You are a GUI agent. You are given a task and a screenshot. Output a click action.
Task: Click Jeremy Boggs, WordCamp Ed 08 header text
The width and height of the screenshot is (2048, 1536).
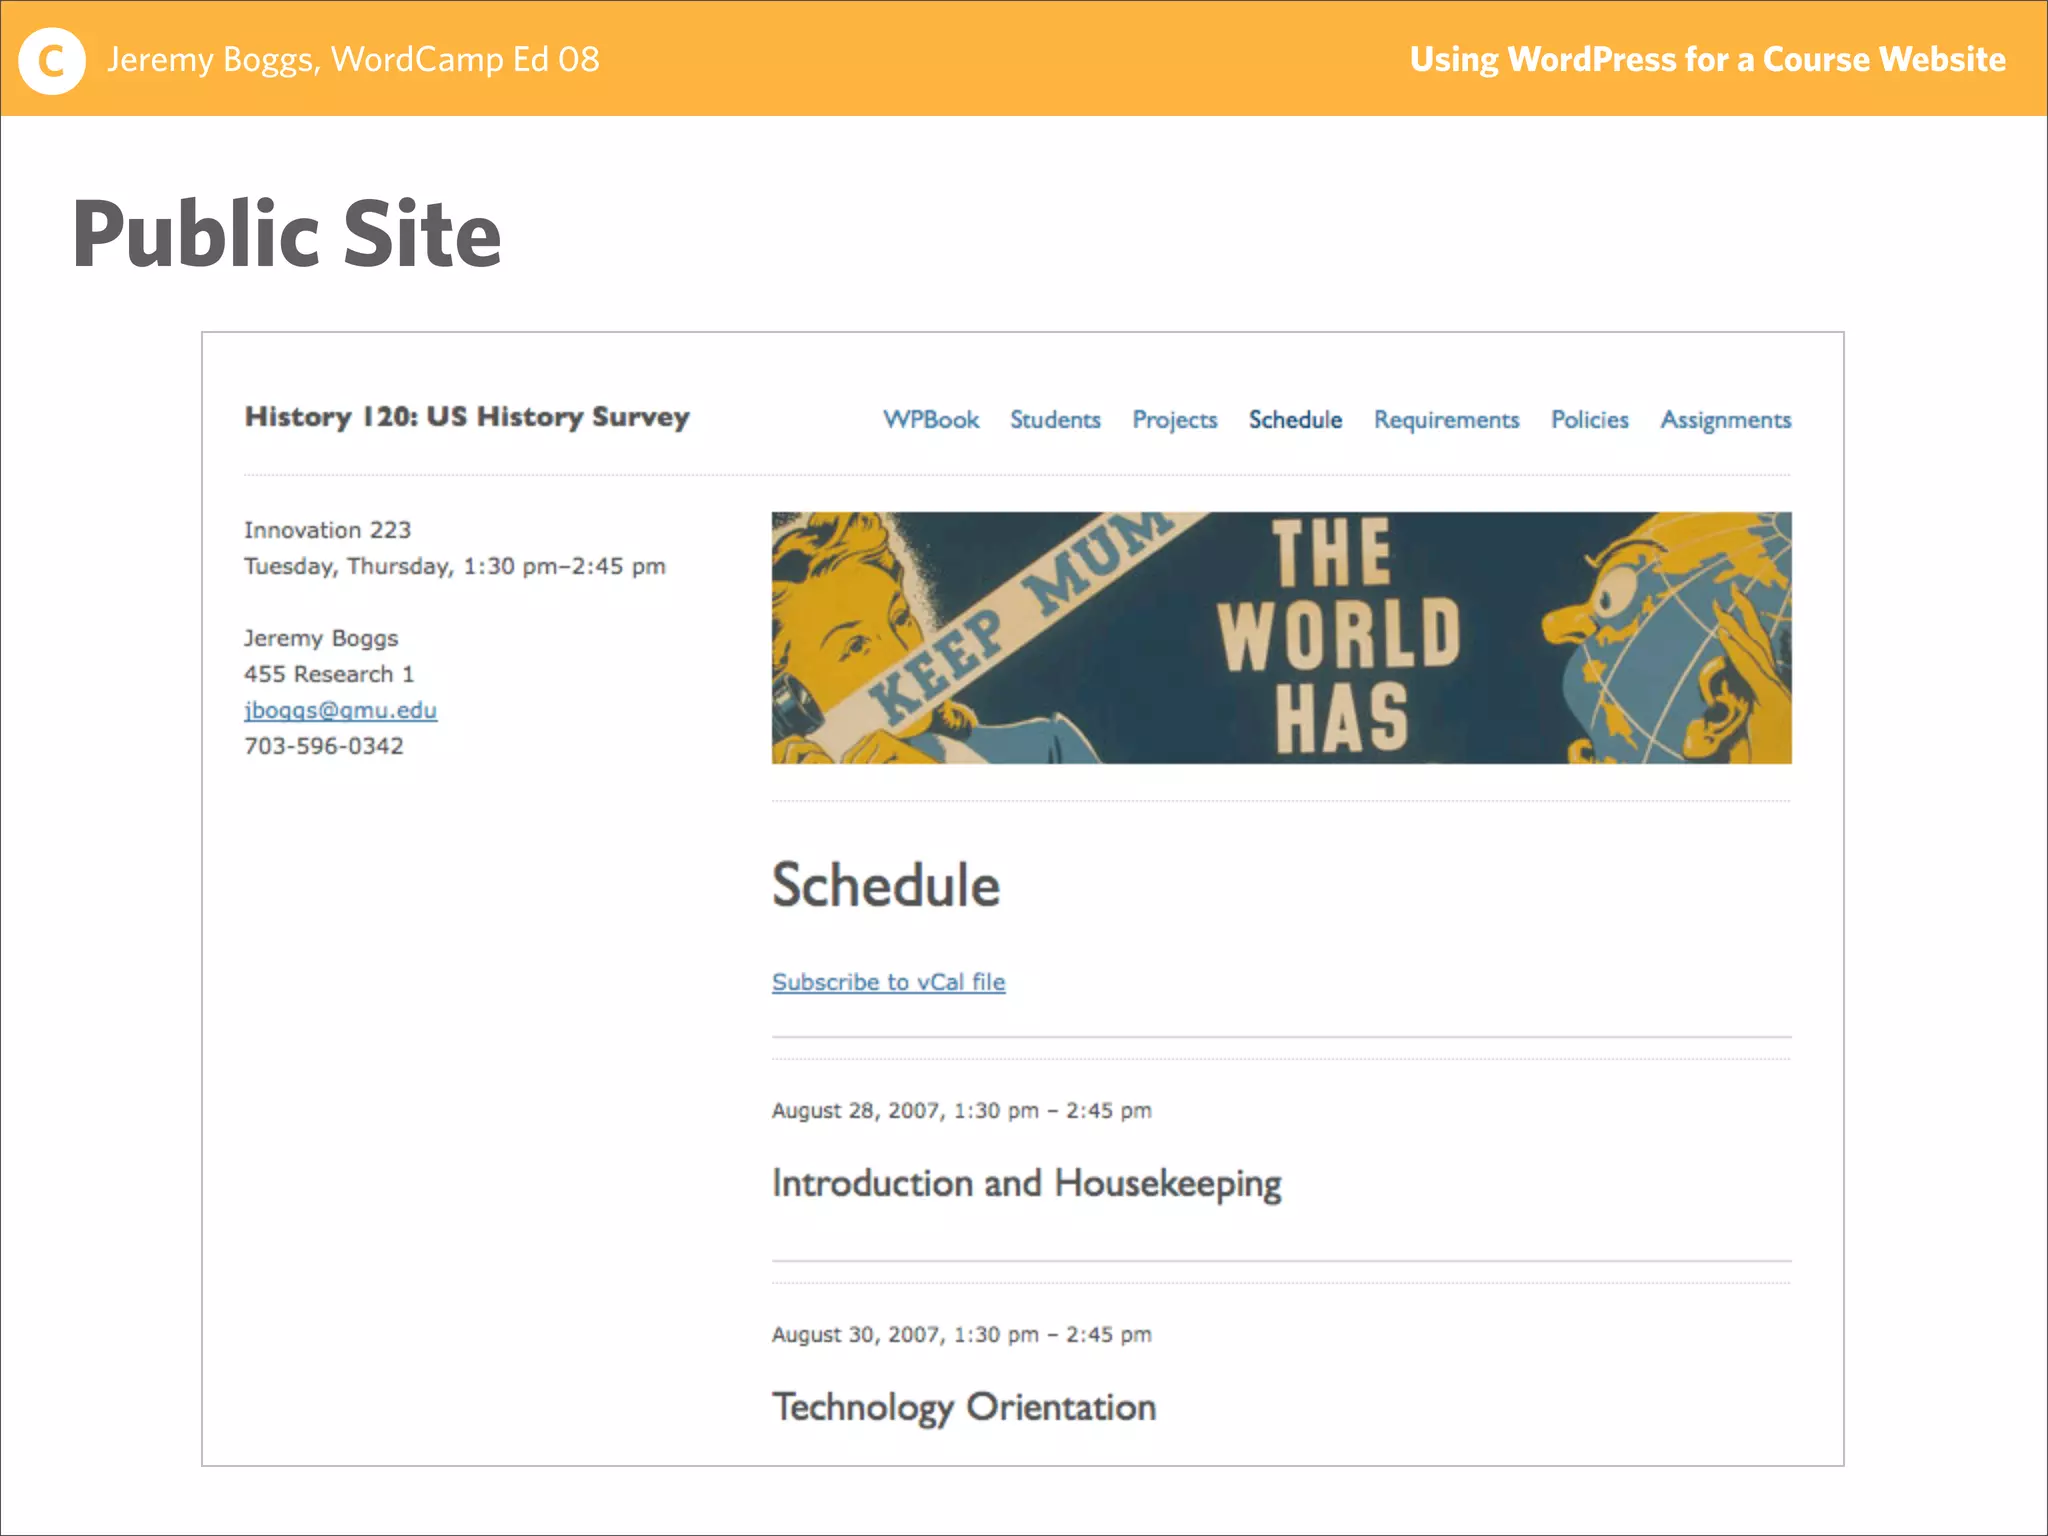tap(353, 60)
